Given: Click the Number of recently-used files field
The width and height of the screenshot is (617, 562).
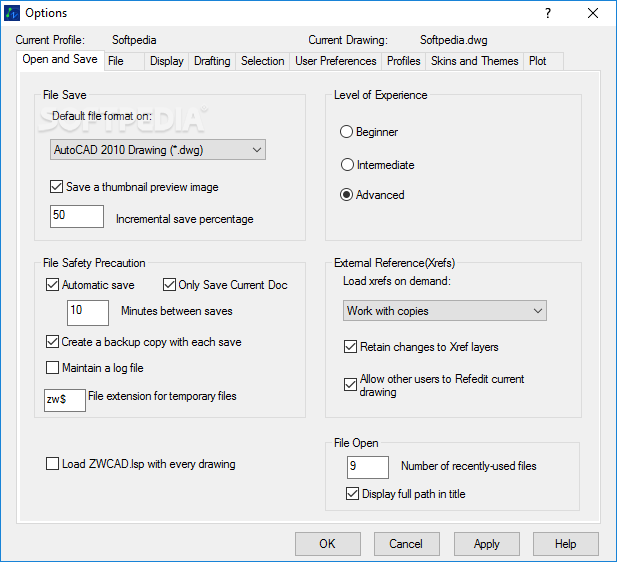Looking at the screenshot, I should [368, 467].
